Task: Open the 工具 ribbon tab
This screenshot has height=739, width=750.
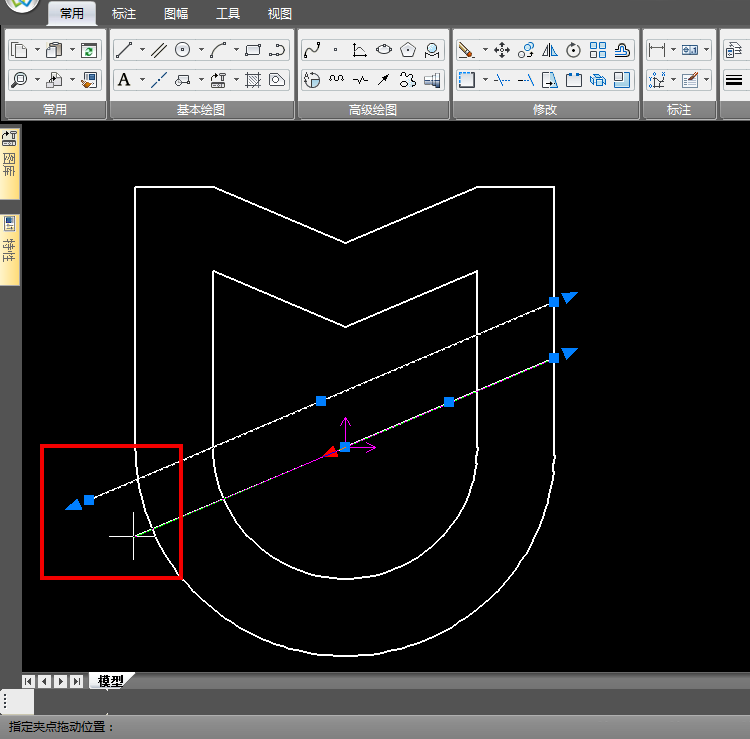Action: (x=228, y=14)
